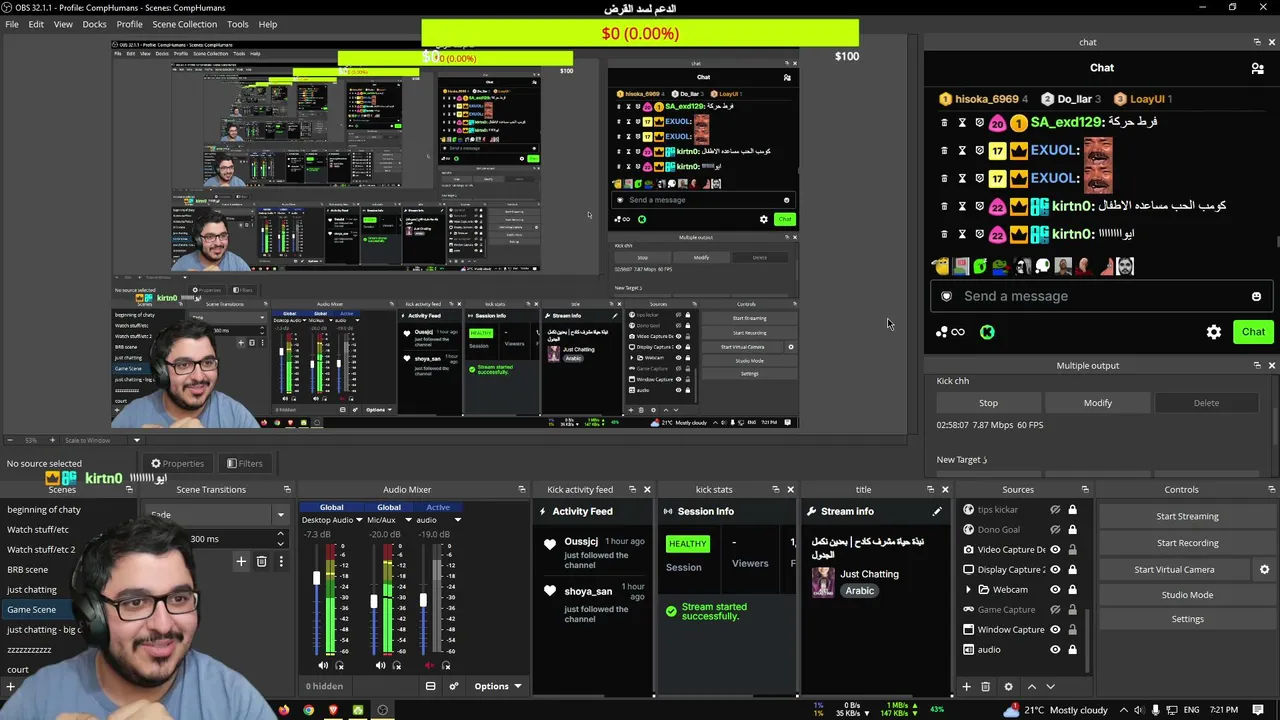The image size is (1280, 720).
Task: Move the selected source down
Action: pyautogui.click(x=1050, y=687)
